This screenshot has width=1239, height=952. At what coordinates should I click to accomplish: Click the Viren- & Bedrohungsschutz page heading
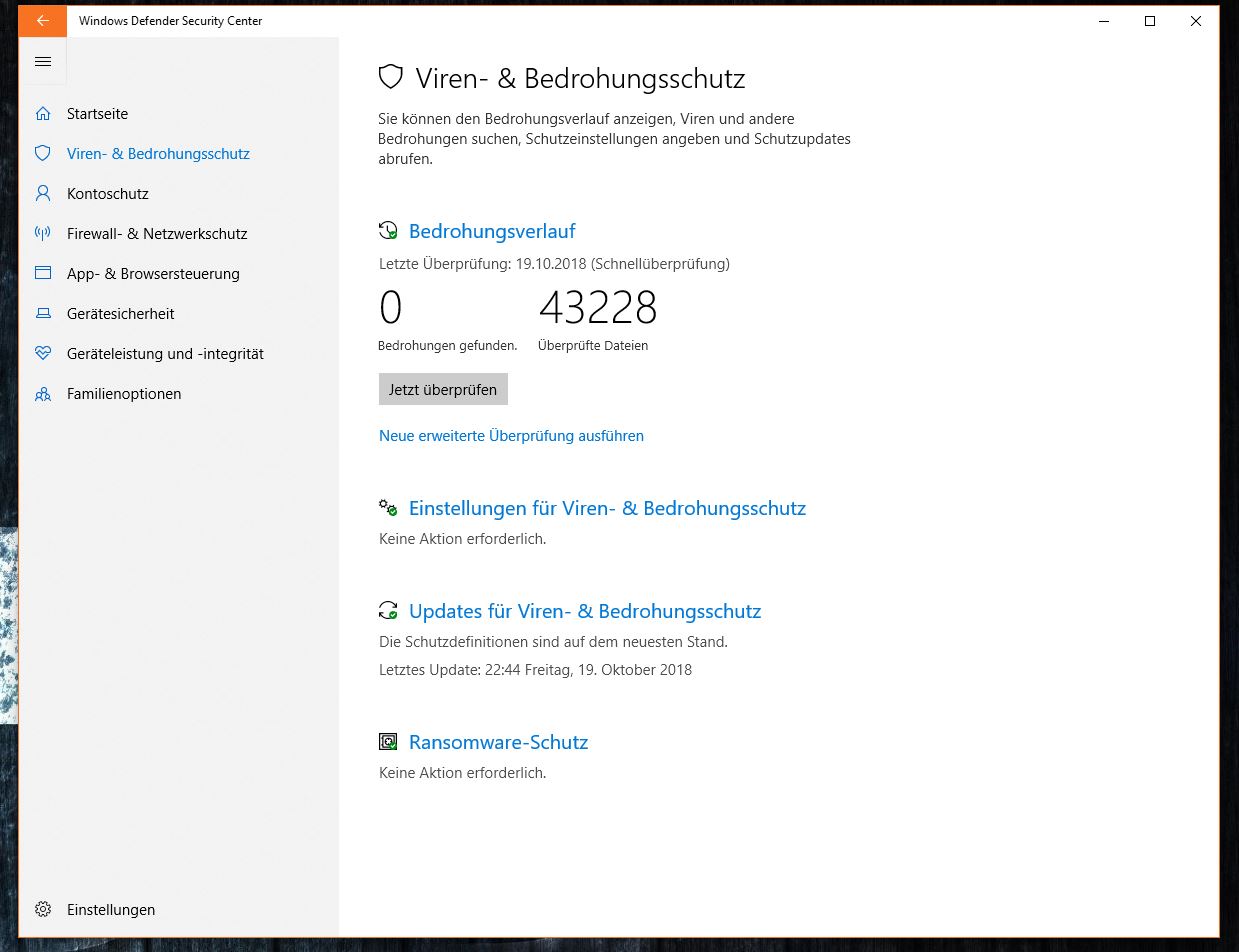pos(580,78)
